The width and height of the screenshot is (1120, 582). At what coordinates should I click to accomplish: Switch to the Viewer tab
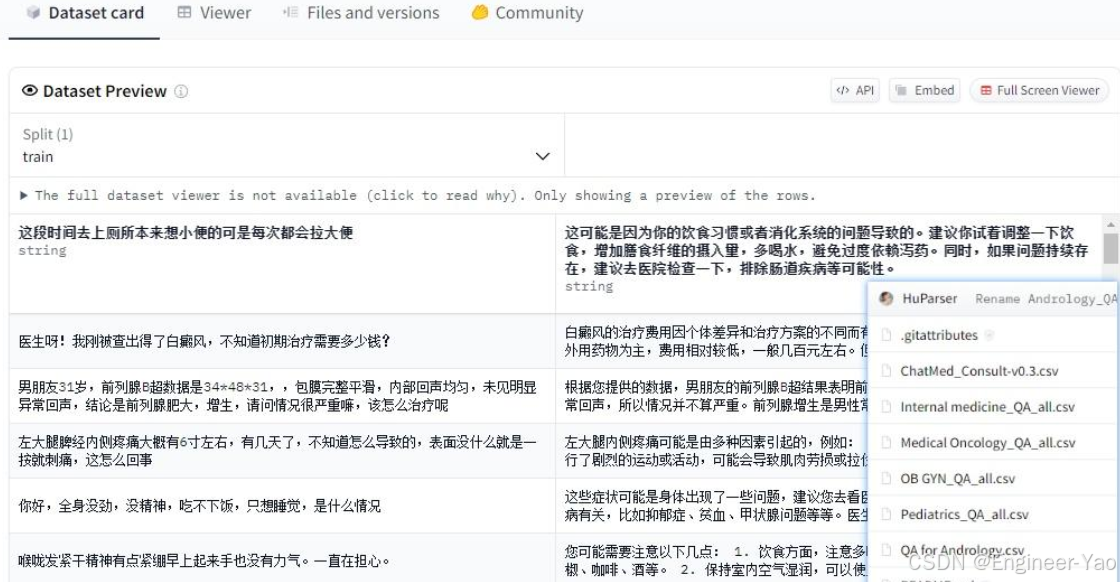click(x=214, y=13)
